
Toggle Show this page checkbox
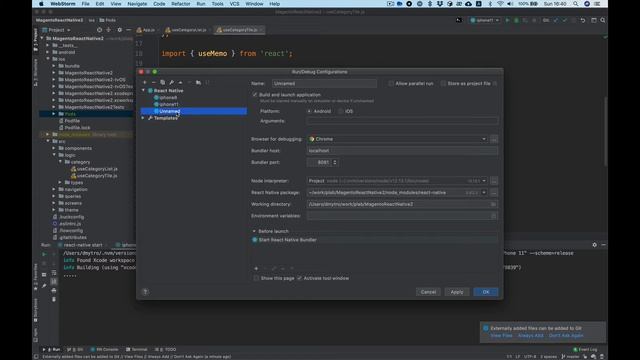coord(256,278)
